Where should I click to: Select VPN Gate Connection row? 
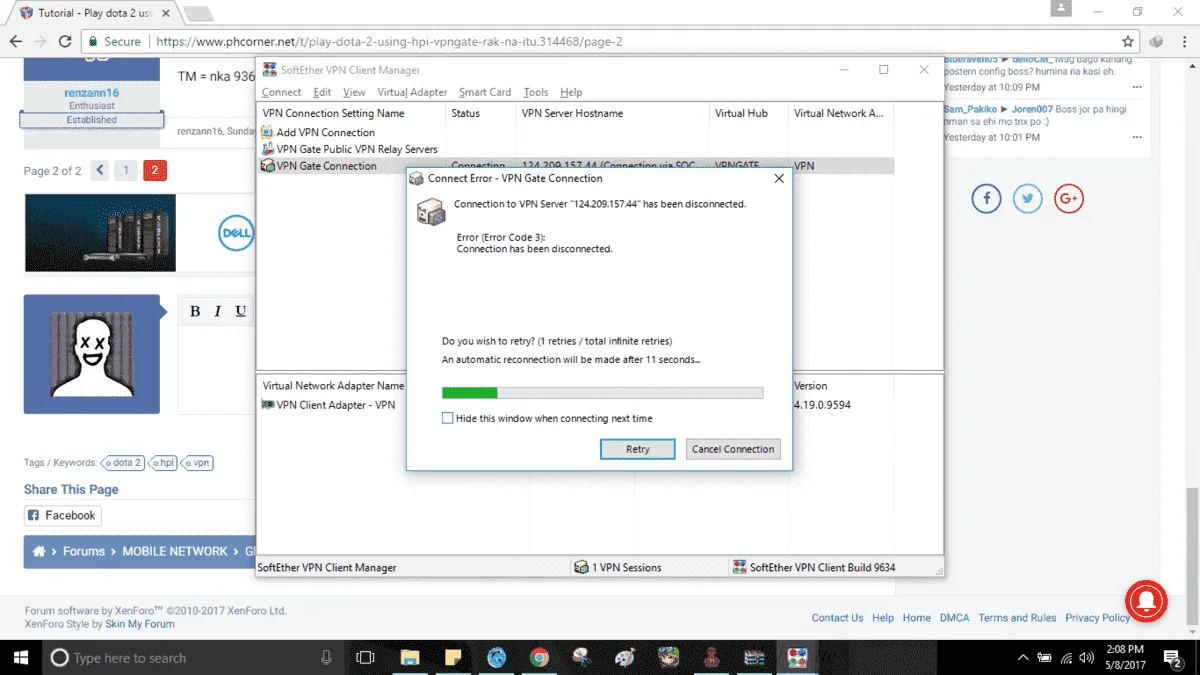point(577,166)
